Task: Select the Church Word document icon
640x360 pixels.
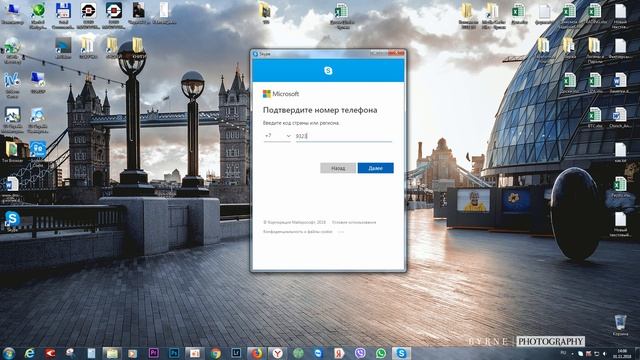Action: click(620, 118)
